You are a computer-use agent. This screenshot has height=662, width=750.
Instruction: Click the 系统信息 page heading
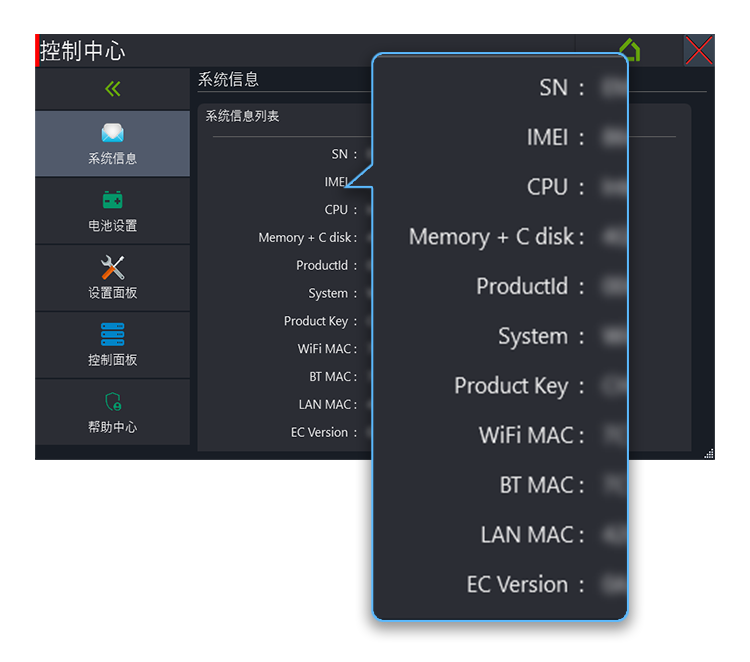(228, 79)
